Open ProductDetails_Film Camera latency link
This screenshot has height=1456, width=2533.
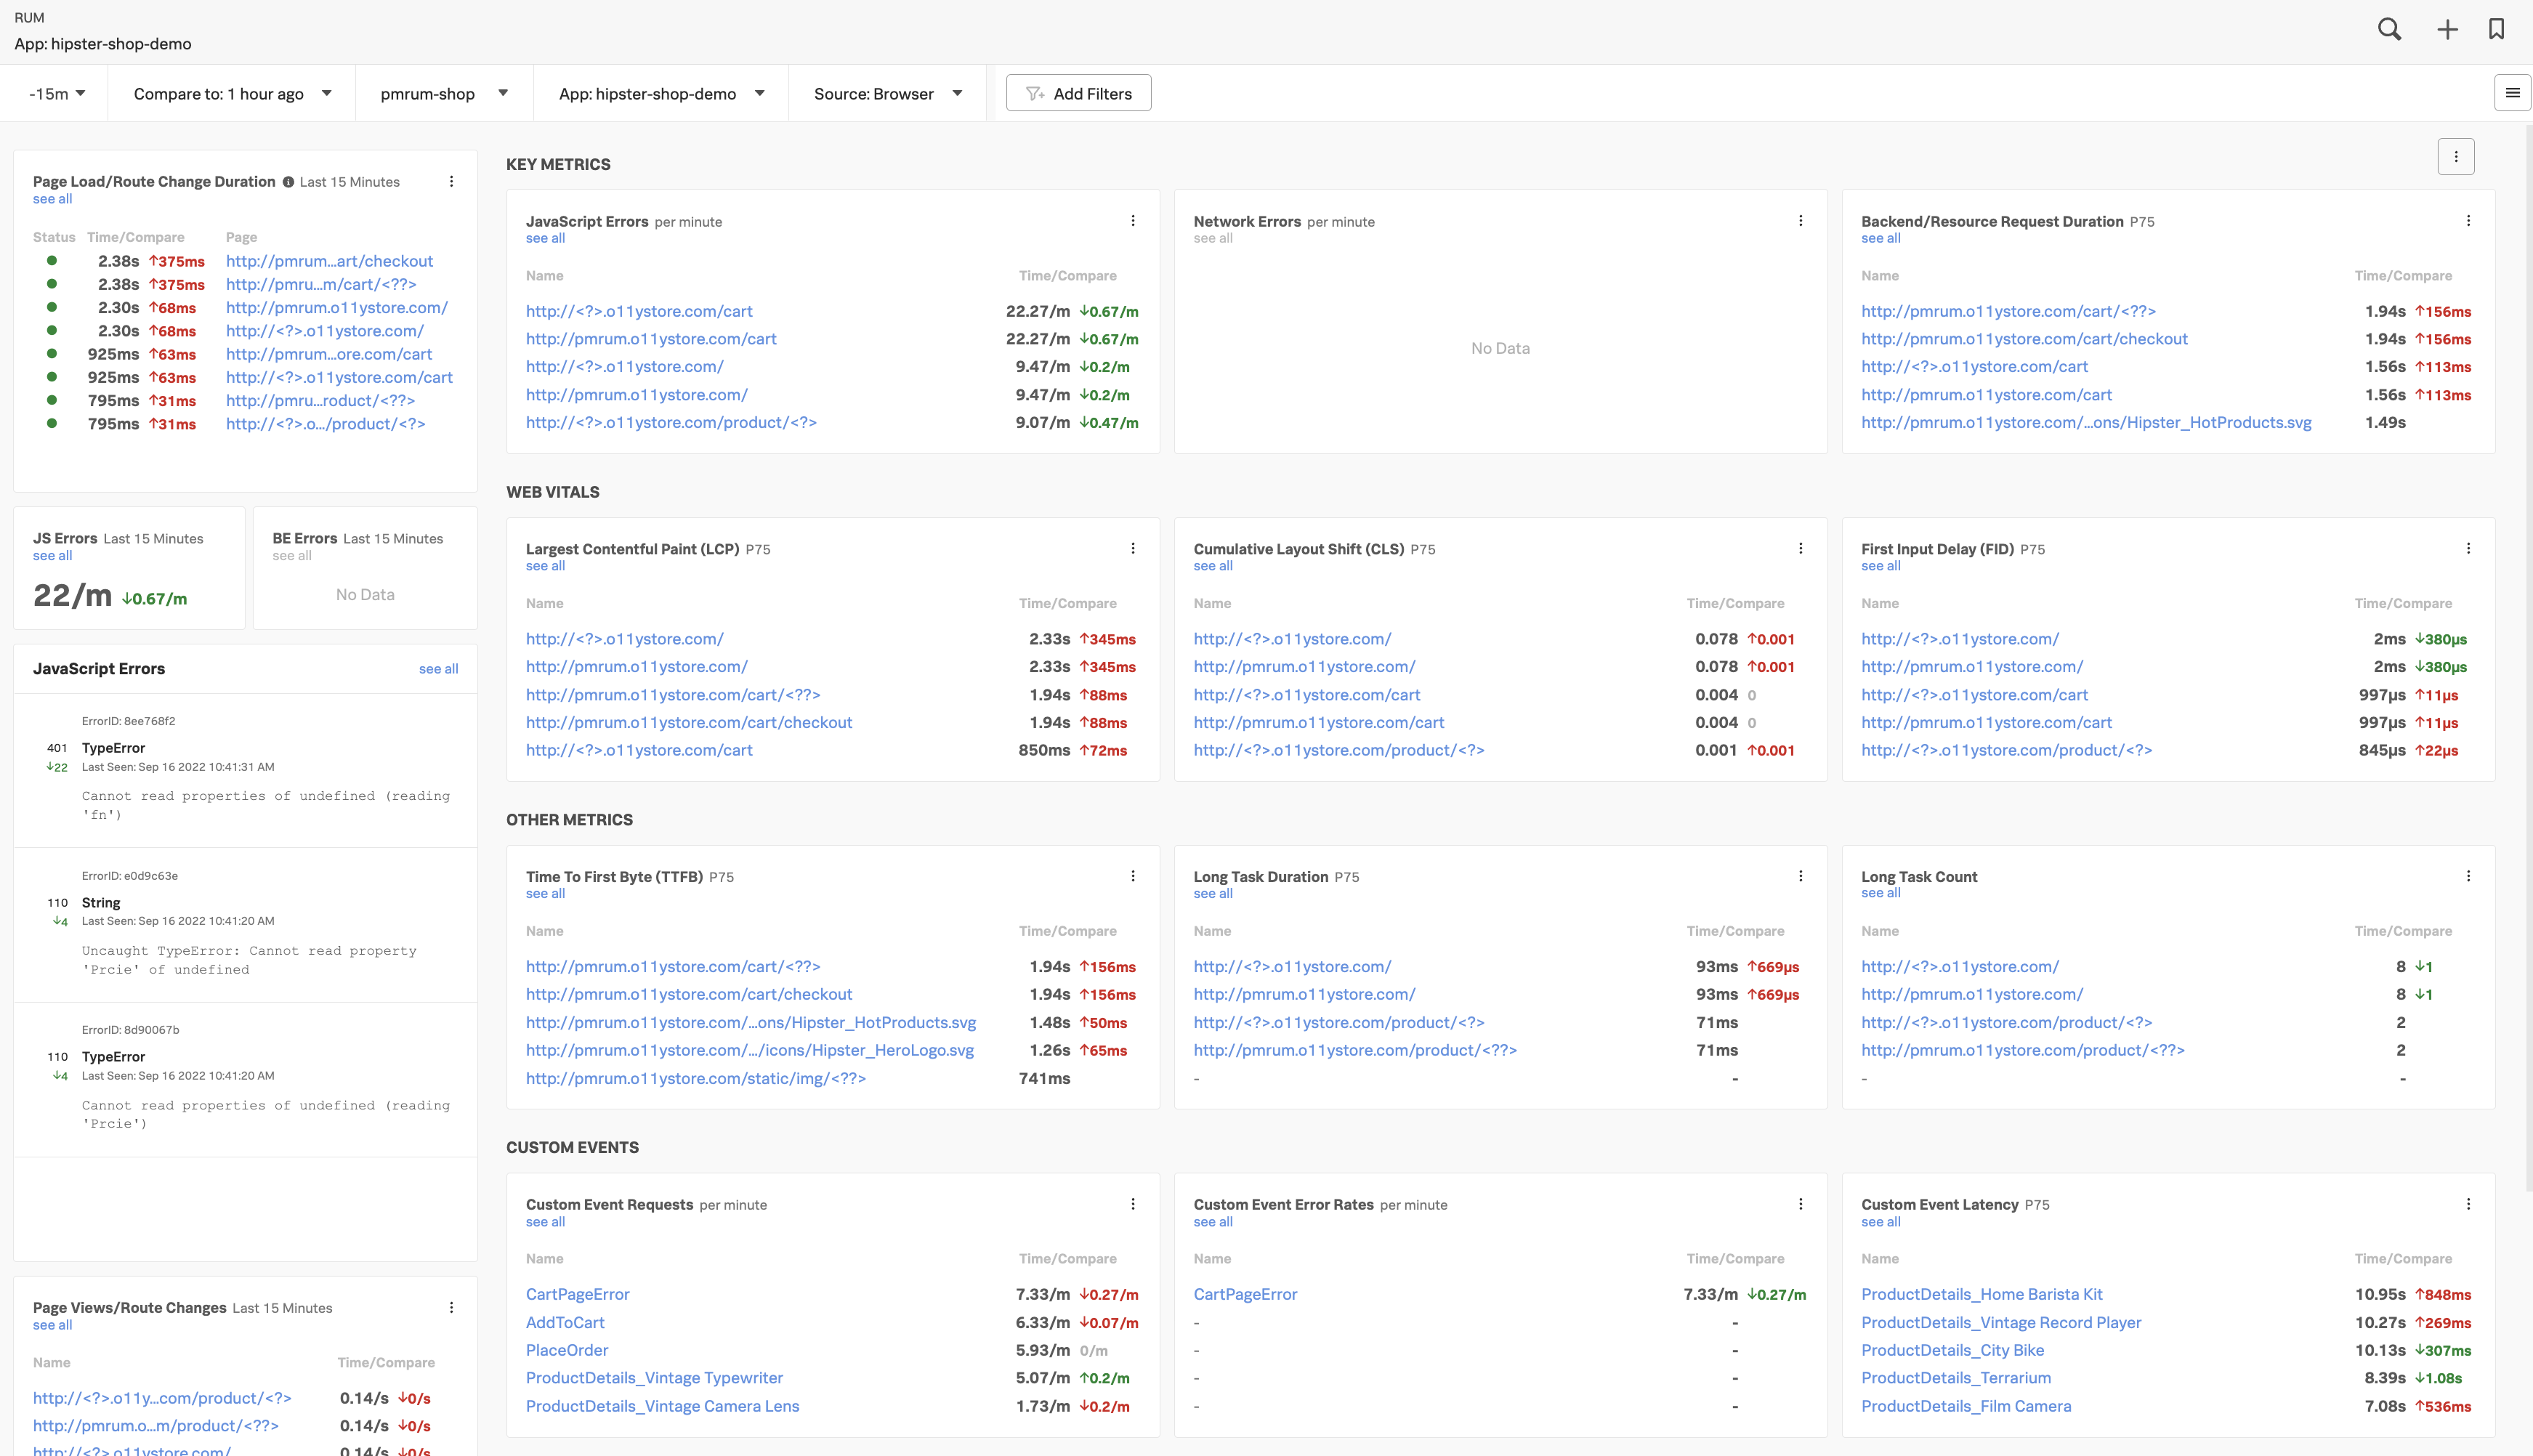click(x=1966, y=1406)
